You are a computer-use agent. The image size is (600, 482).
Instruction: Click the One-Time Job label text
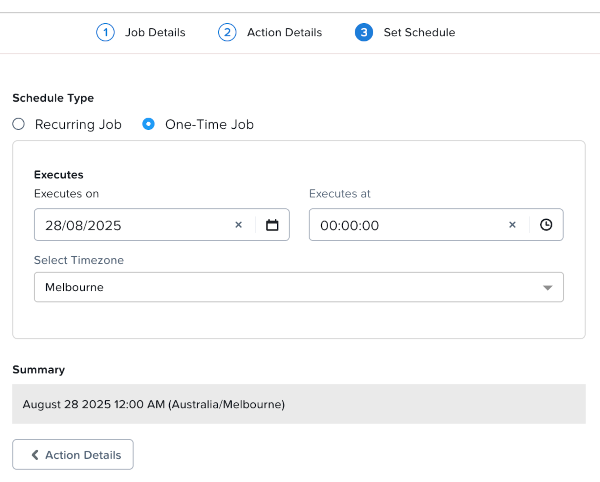point(209,125)
